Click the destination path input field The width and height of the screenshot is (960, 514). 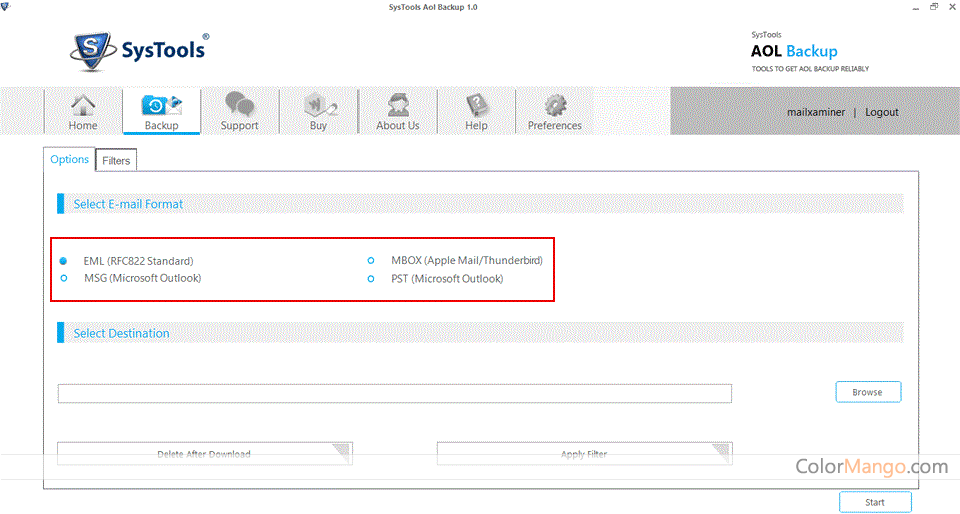[x=394, y=393]
